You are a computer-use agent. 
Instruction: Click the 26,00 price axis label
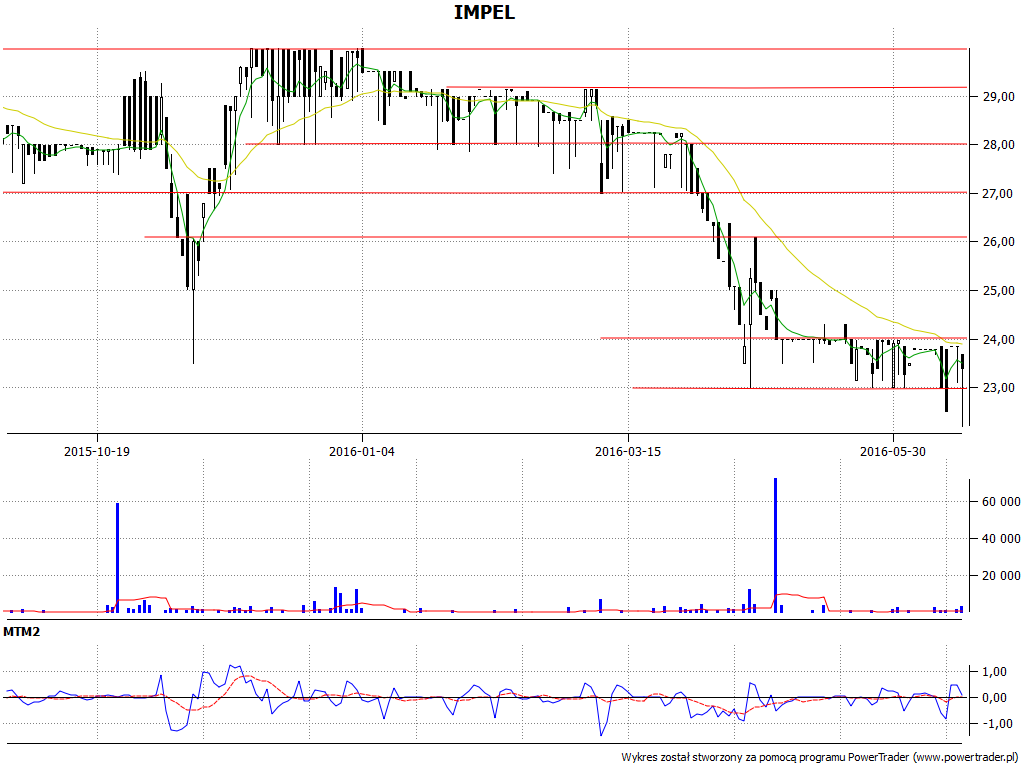click(998, 242)
